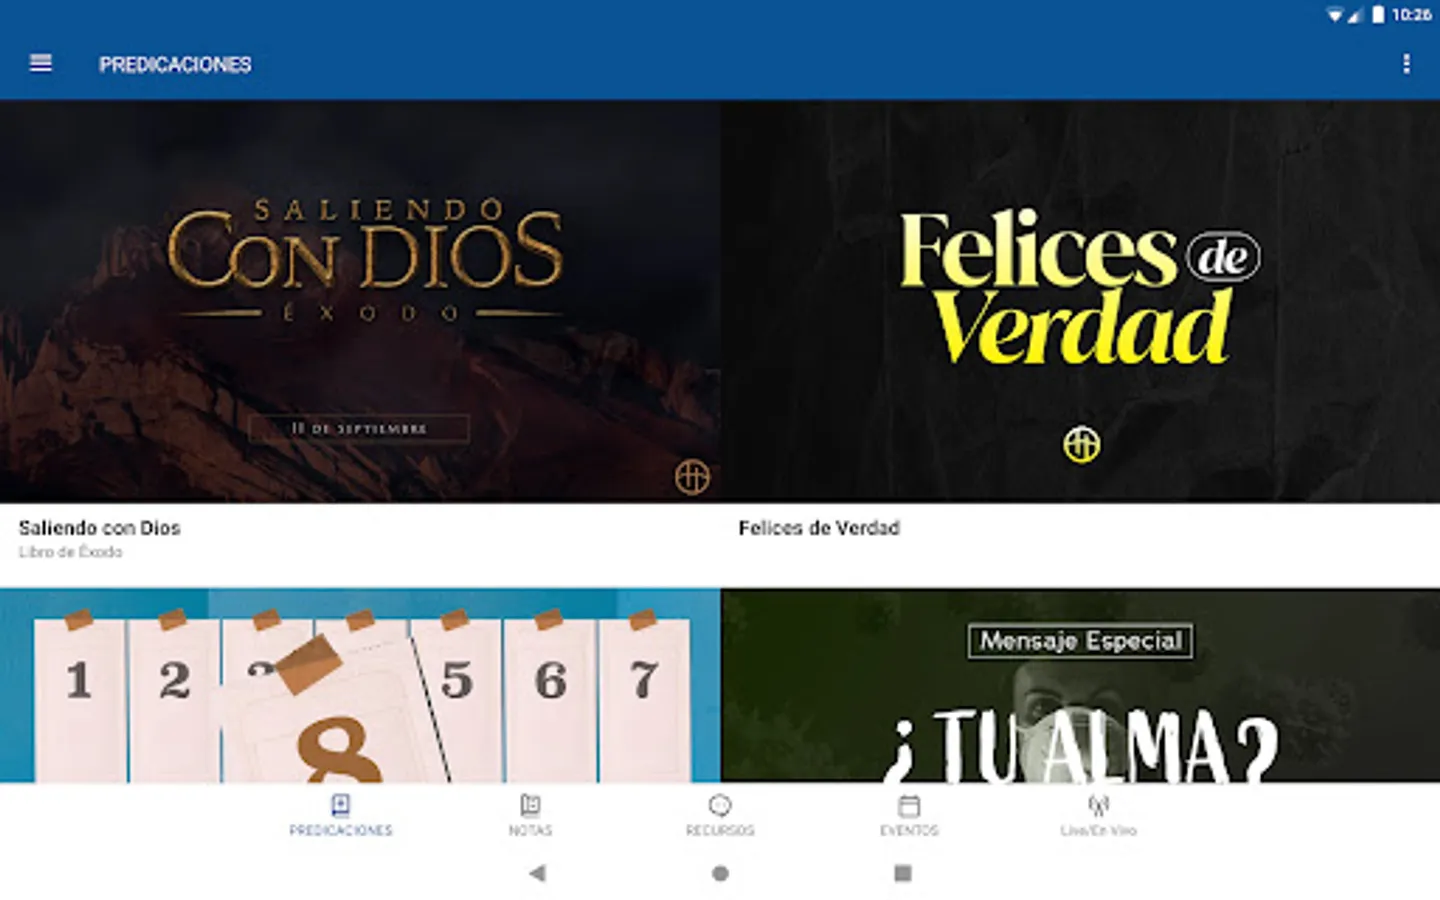Screen dimensions: 1440x900
Task: Tap the Recursos icon in bottom bar
Action: [720, 805]
